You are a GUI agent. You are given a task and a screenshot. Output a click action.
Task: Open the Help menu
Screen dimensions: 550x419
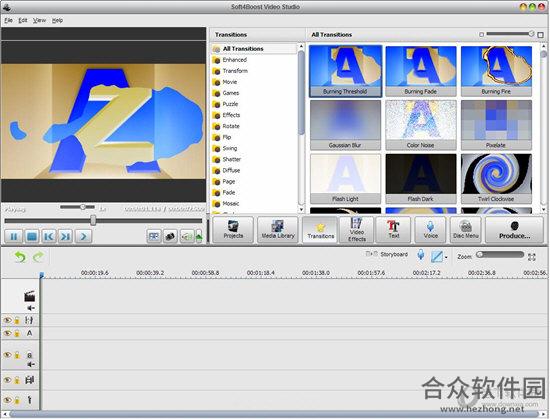point(58,20)
